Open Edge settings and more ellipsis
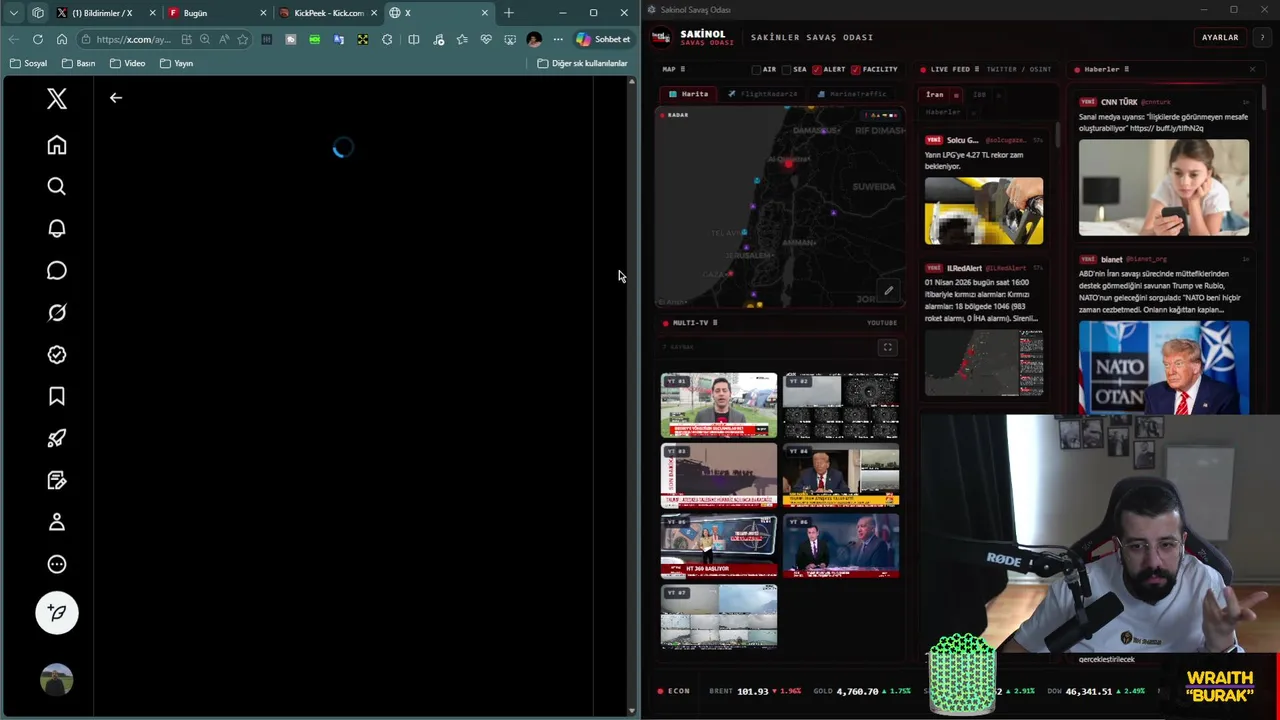This screenshot has width=1280, height=720. click(x=558, y=39)
